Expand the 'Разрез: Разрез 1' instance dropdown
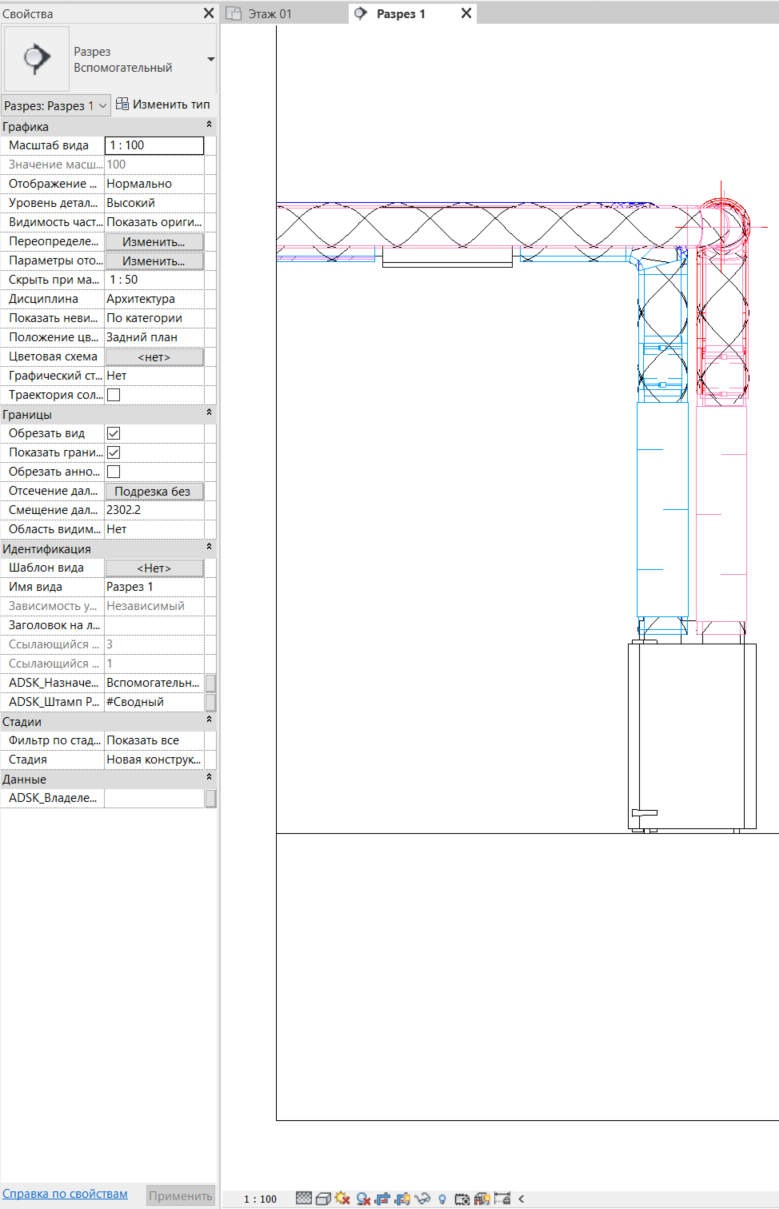The height and width of the screenshot is (1209, 779). click(x=55, y=105)
